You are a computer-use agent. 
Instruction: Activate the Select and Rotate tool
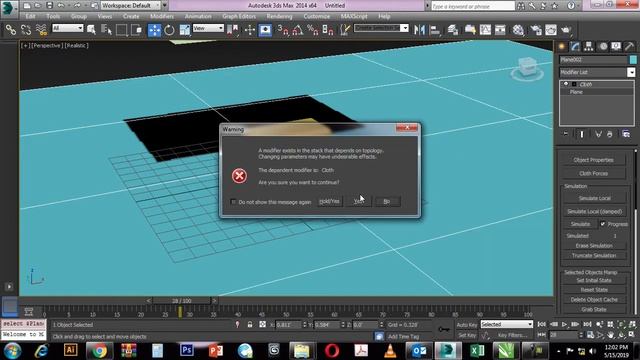tap(169, 30)
